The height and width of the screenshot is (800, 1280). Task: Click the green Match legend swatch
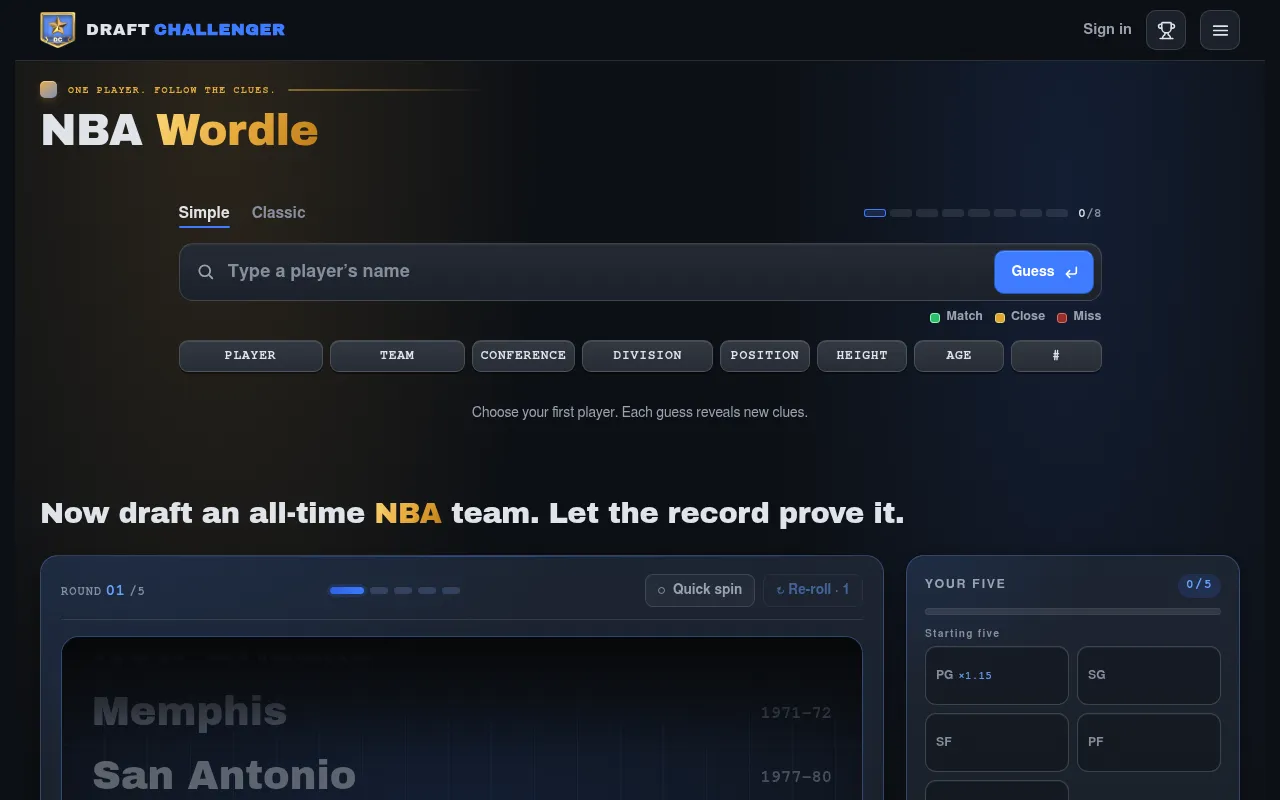point(935,317)
